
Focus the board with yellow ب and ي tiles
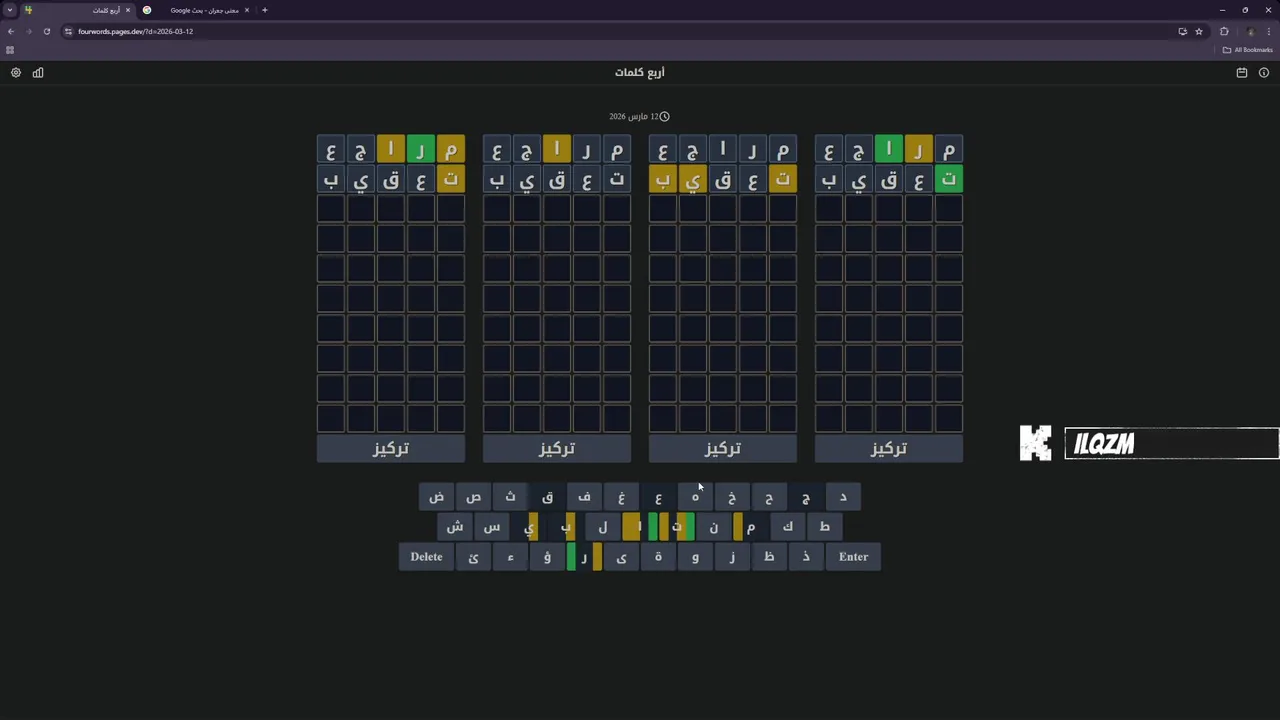click(723, 449)
